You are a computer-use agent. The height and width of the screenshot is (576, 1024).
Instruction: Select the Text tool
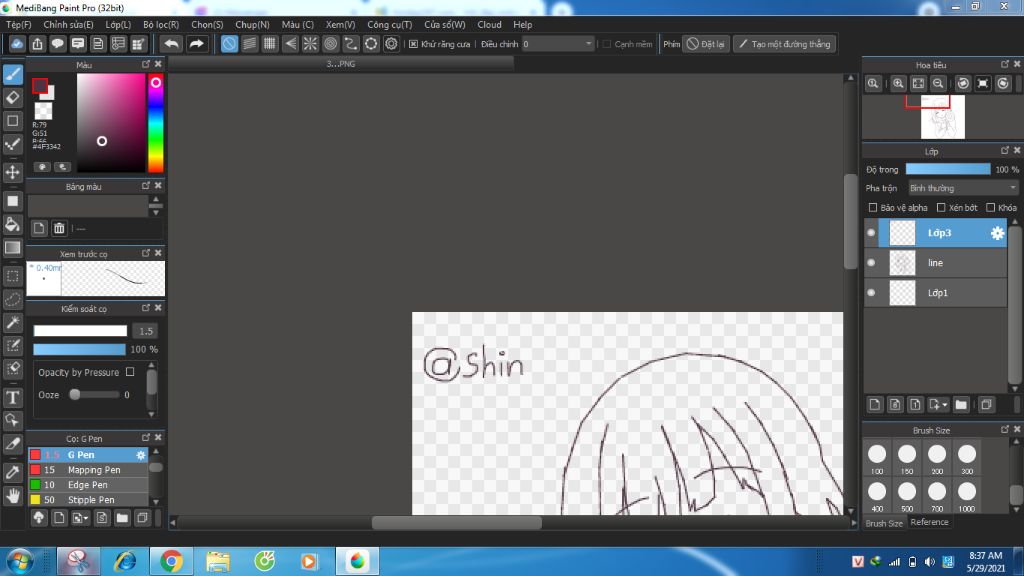coord(12,397)
